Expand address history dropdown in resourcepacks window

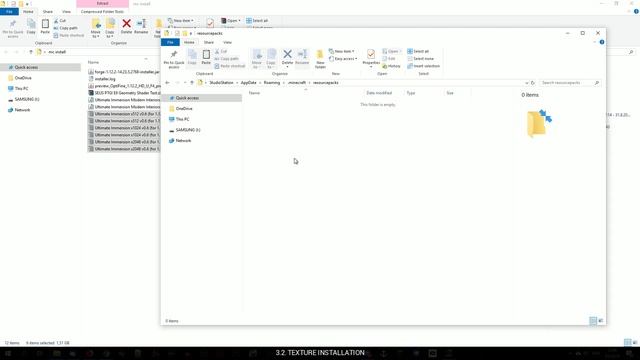(x=526, y=83)
